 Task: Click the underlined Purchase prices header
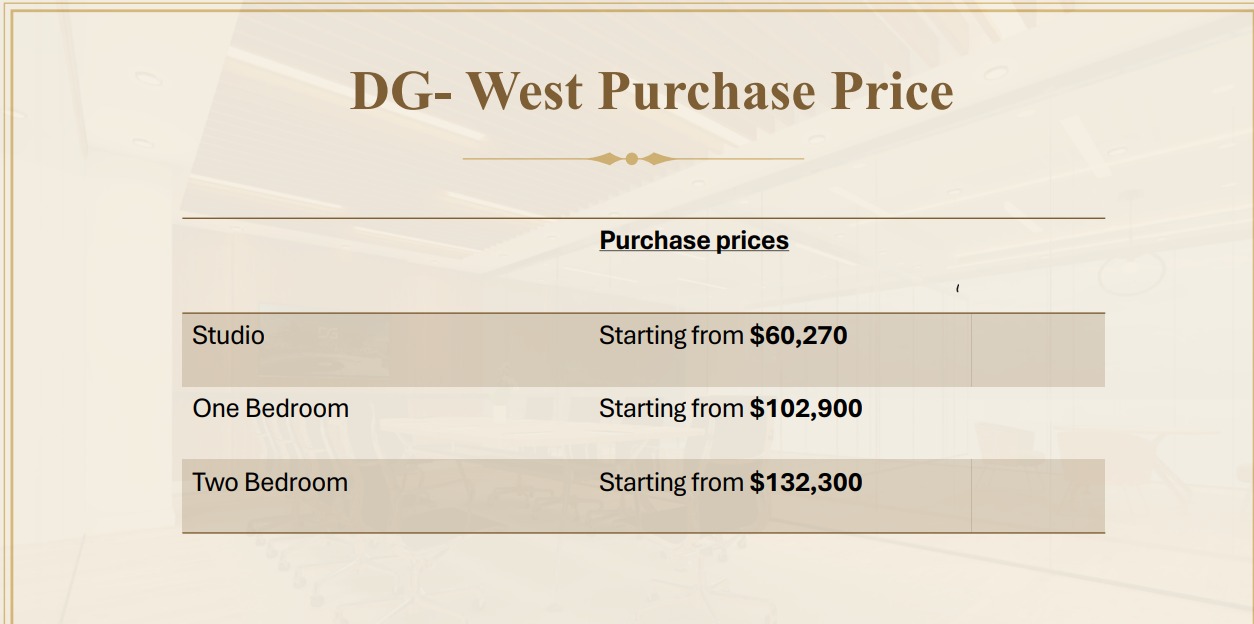694,241
